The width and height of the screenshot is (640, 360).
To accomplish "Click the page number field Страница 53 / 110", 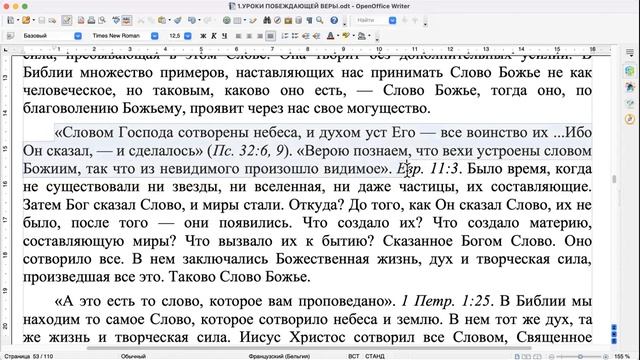I will [x=29, y=356].
